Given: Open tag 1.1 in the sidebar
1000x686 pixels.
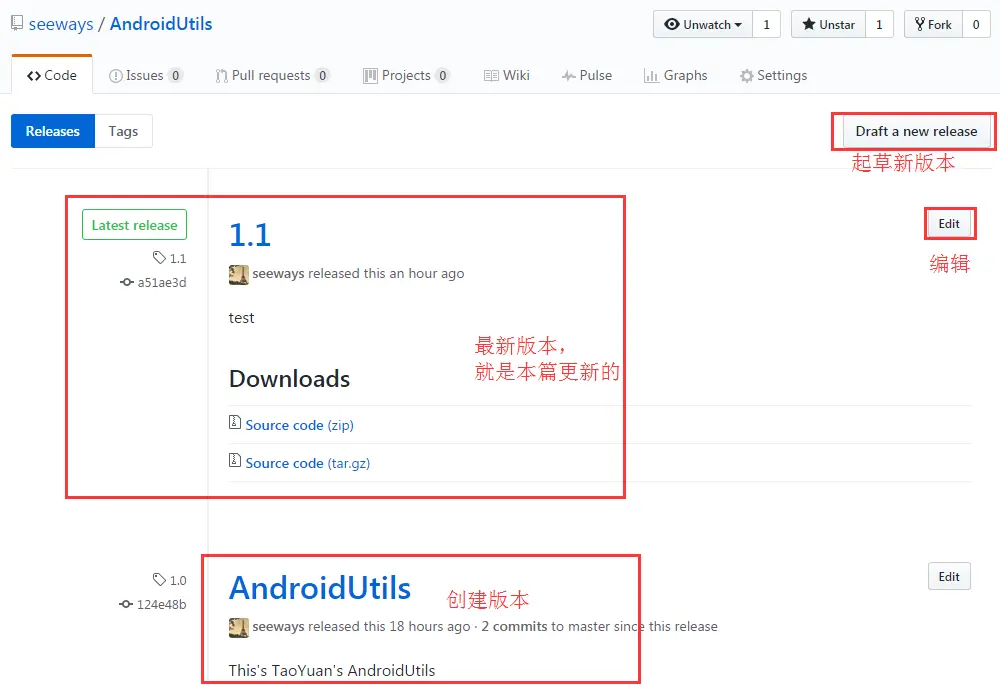Looking at the screenshot, I should point(178,258).
